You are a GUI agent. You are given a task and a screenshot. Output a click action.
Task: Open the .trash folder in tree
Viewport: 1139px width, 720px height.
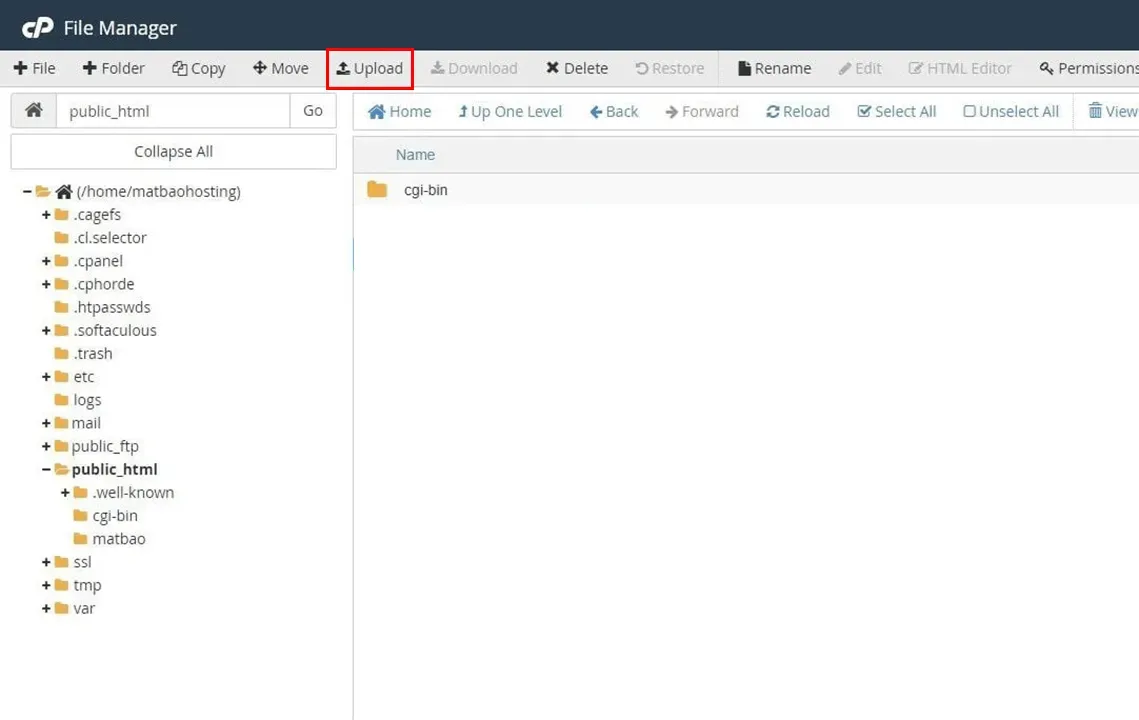click(x=93, y=354)
